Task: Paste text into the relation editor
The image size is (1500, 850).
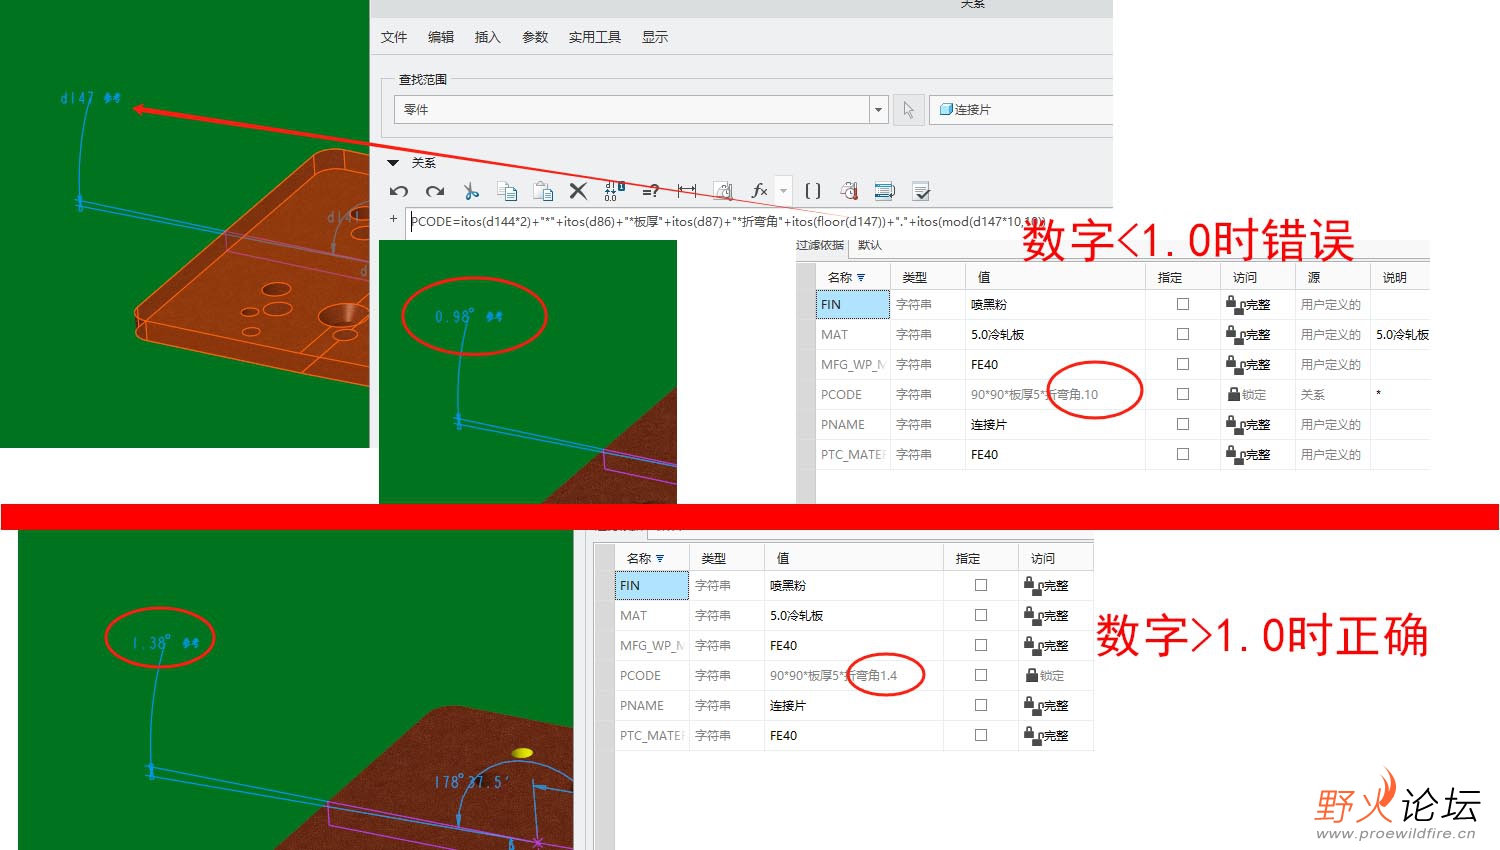Action: pos(543,191)
